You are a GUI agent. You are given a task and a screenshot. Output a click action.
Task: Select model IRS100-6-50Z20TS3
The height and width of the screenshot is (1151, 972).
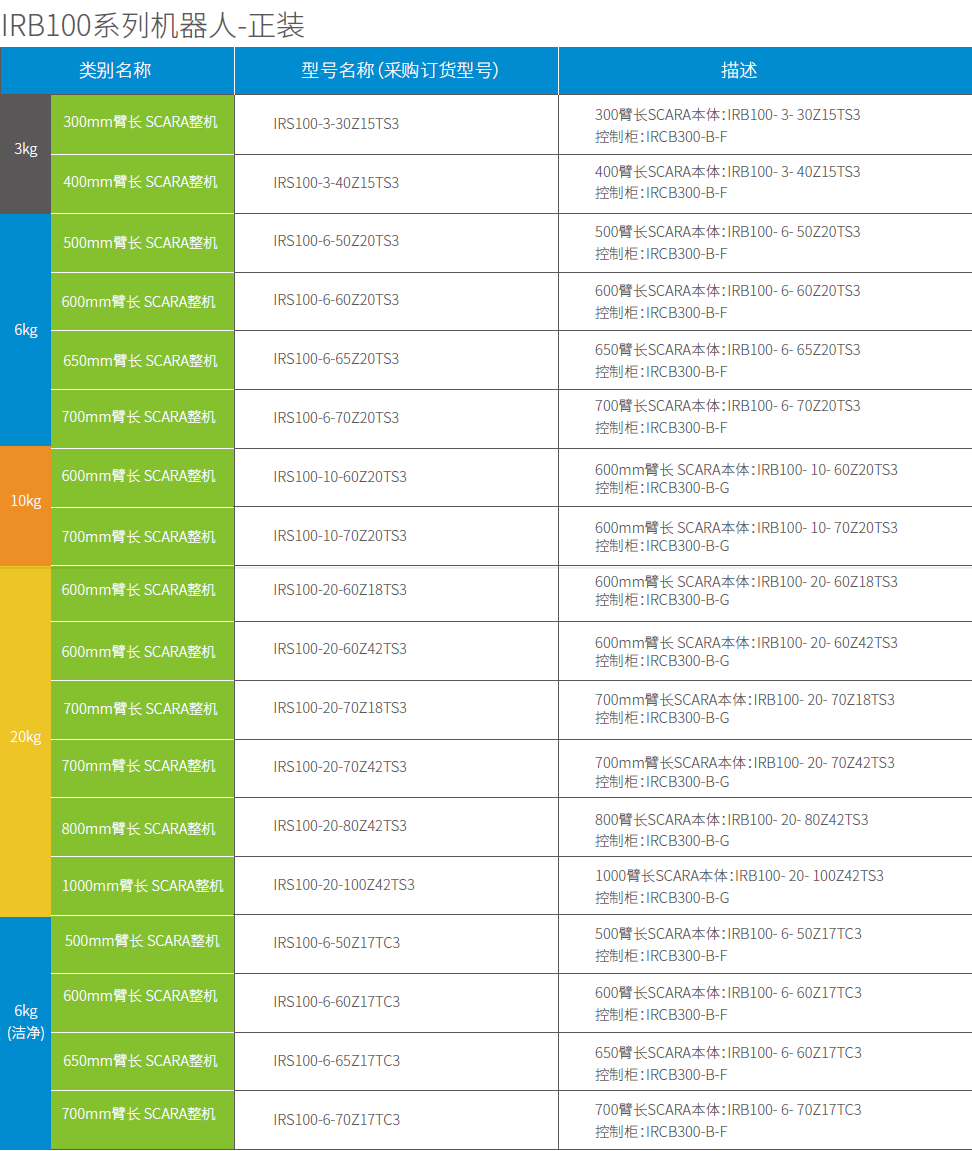coord(336,242)
